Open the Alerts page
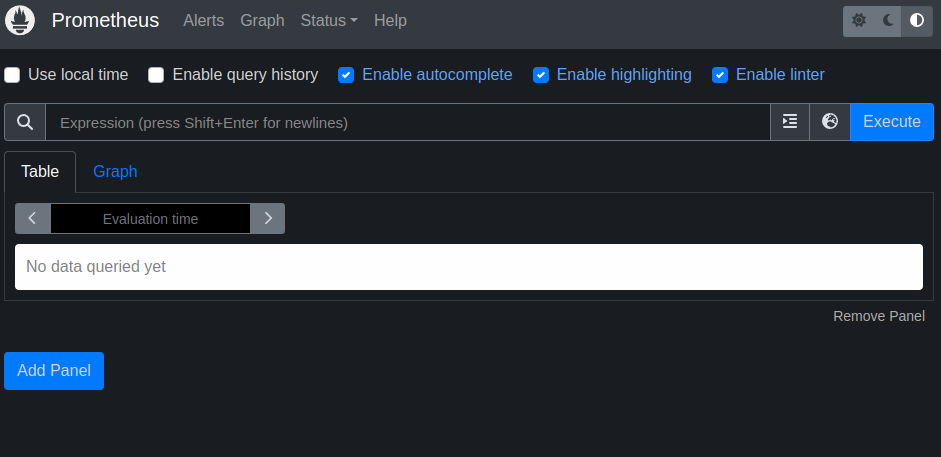The image size is (941, 457). tap(204, 20)
